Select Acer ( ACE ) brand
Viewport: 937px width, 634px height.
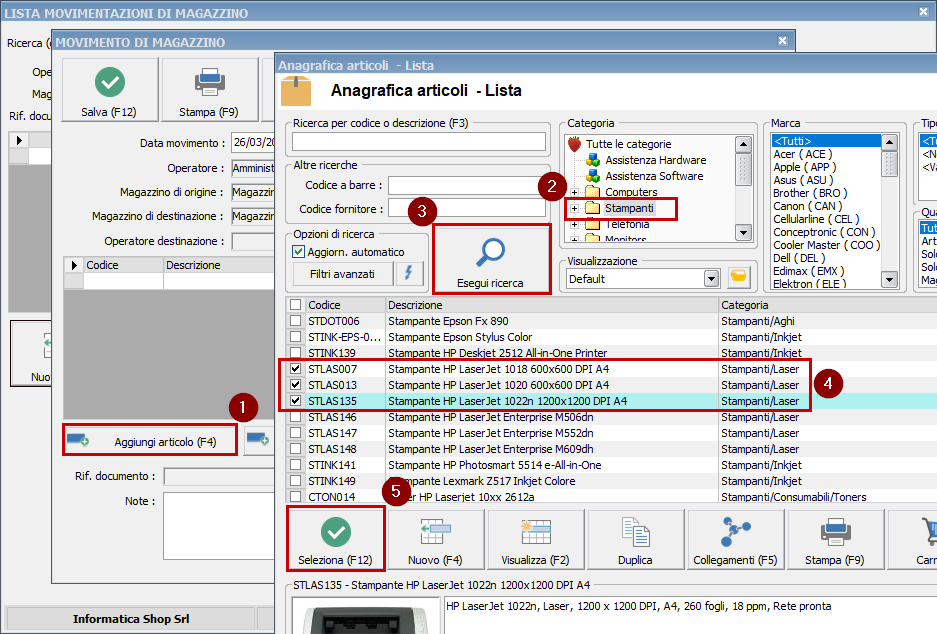click(803, 154)
